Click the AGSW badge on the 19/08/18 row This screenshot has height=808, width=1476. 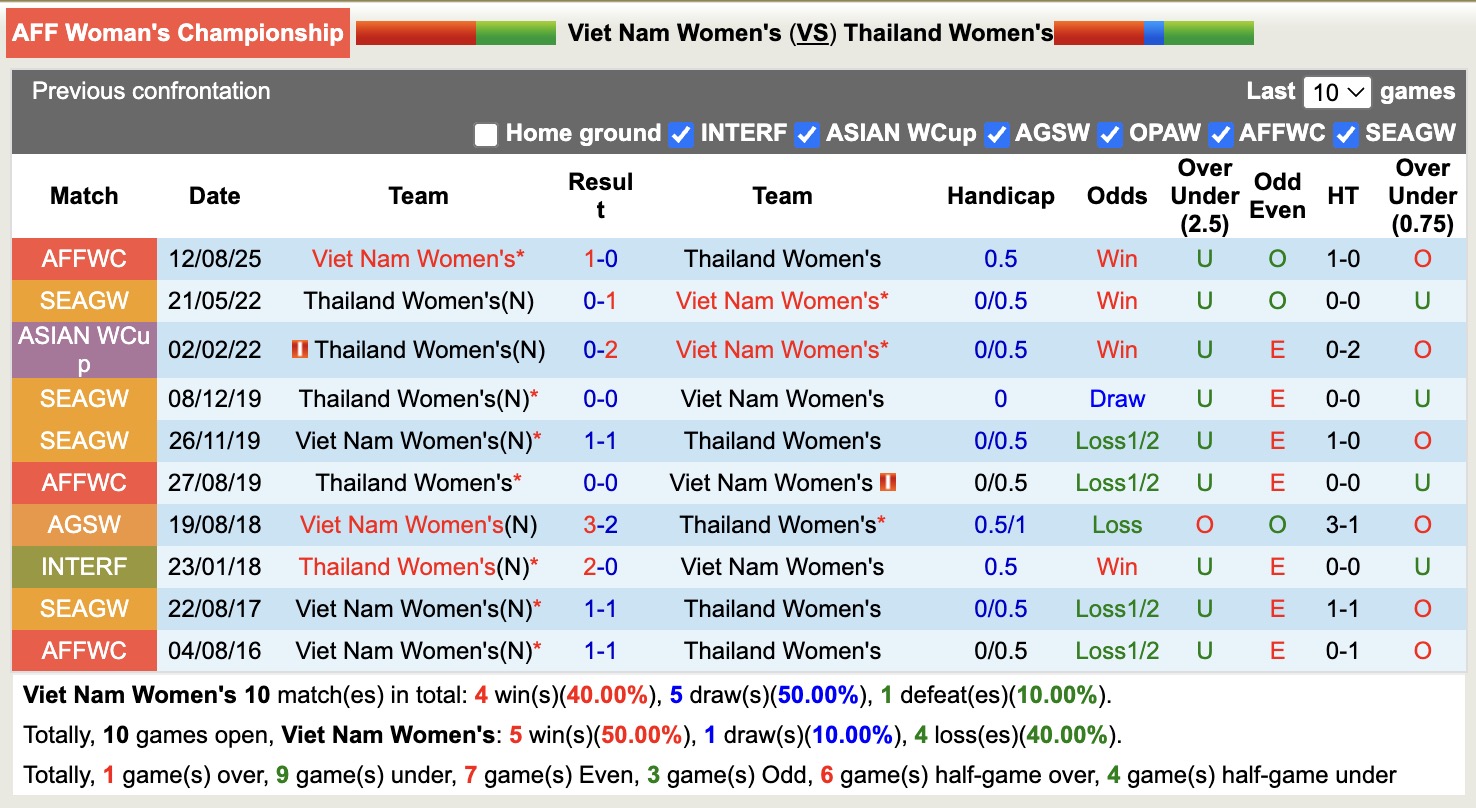point(84,524)
